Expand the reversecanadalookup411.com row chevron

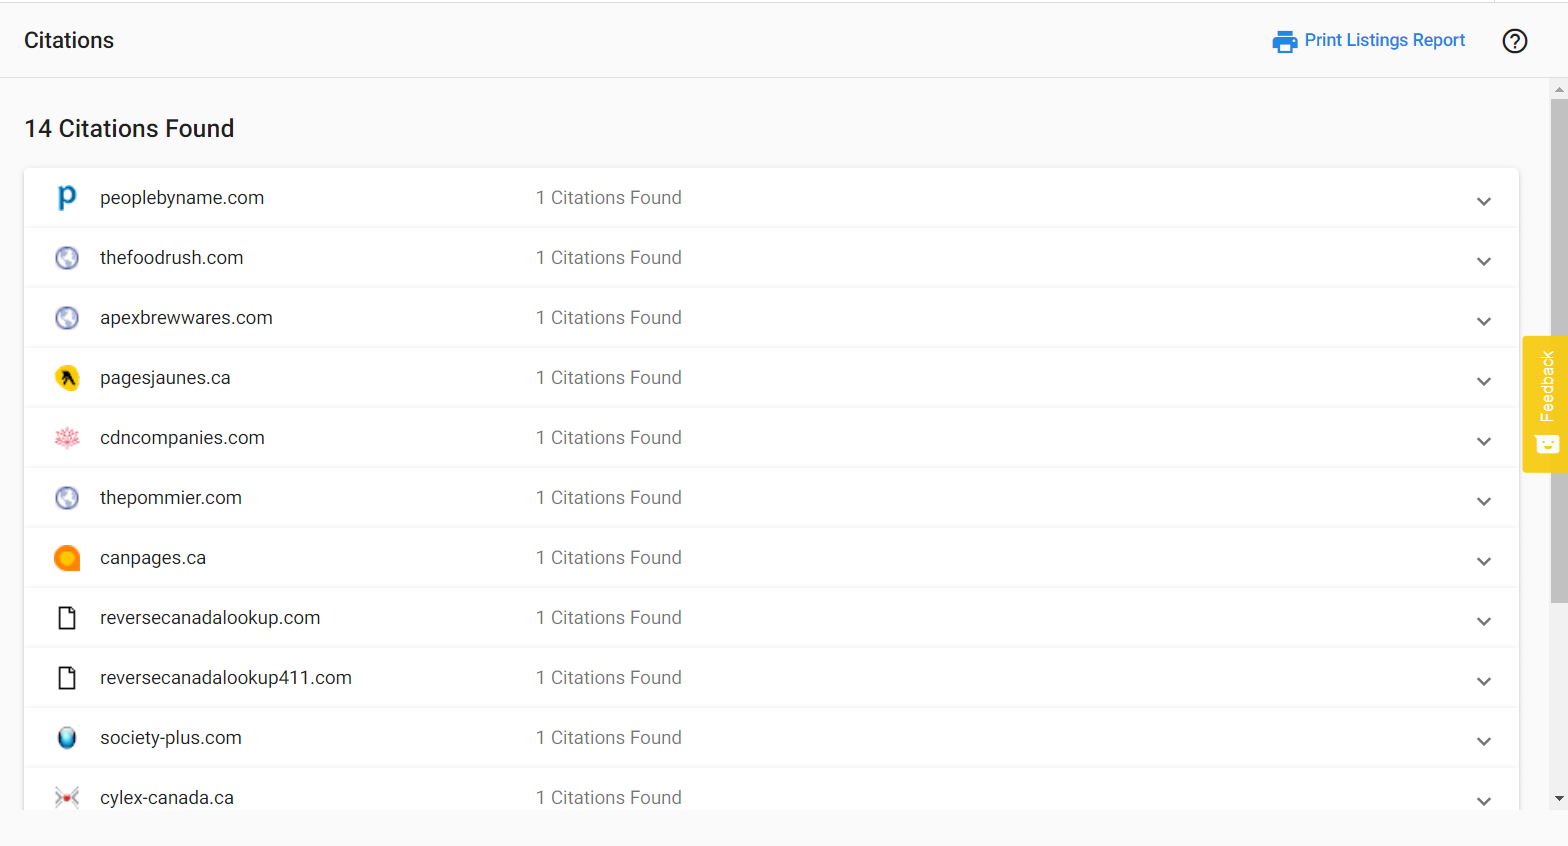point(1484,682)
